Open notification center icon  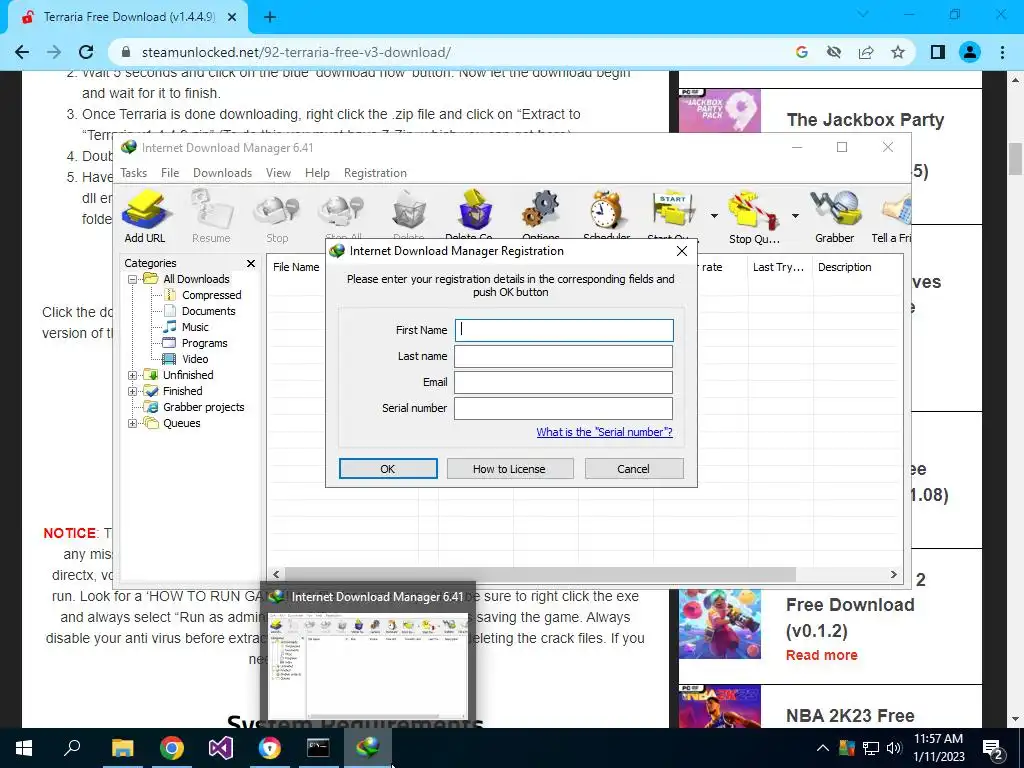(993, 748)
